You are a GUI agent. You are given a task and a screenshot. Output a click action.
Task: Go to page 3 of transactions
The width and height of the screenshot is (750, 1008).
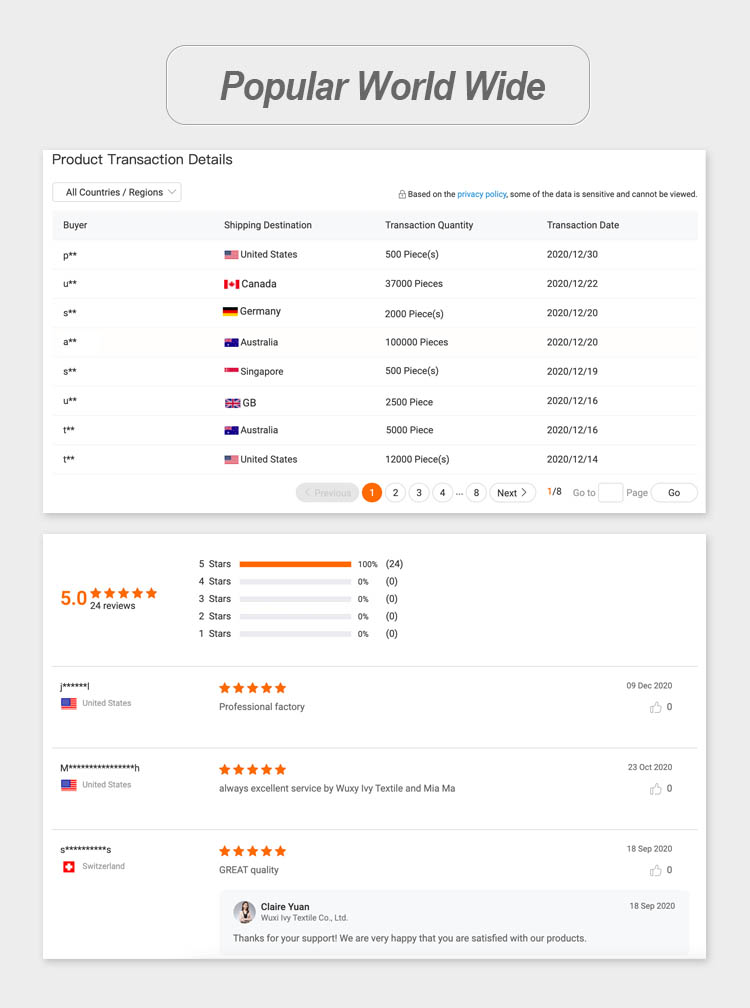419,493
